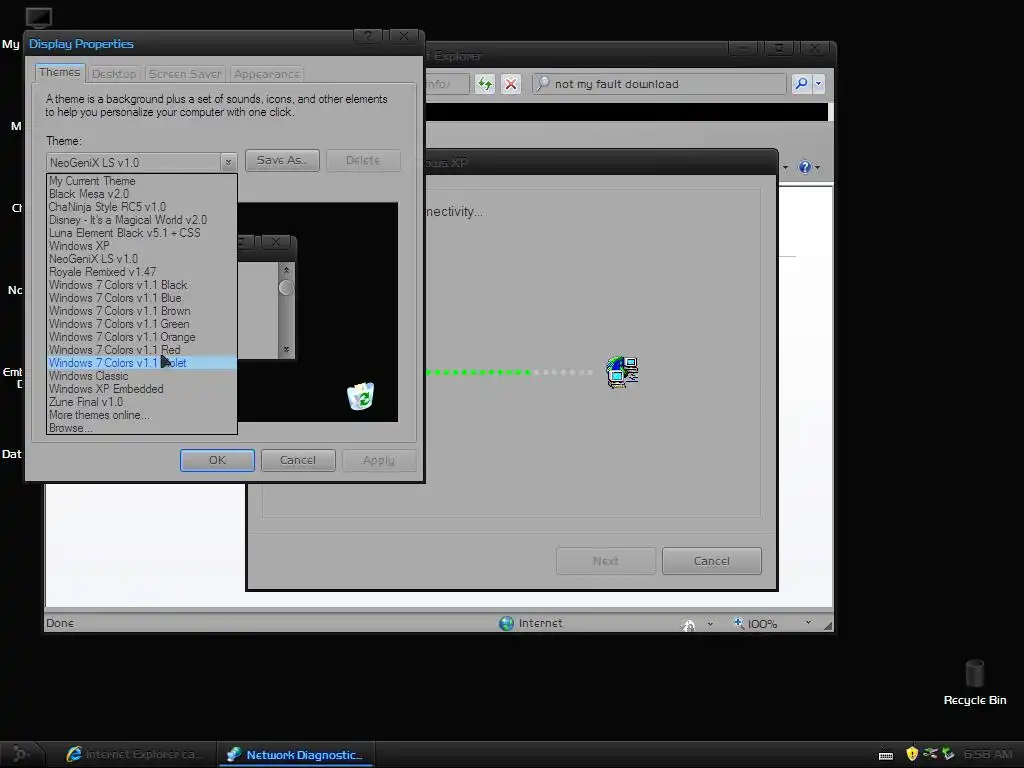Screen dimensions: 1024x768
Task: Click the Apply button
Action: coord(379,460)
